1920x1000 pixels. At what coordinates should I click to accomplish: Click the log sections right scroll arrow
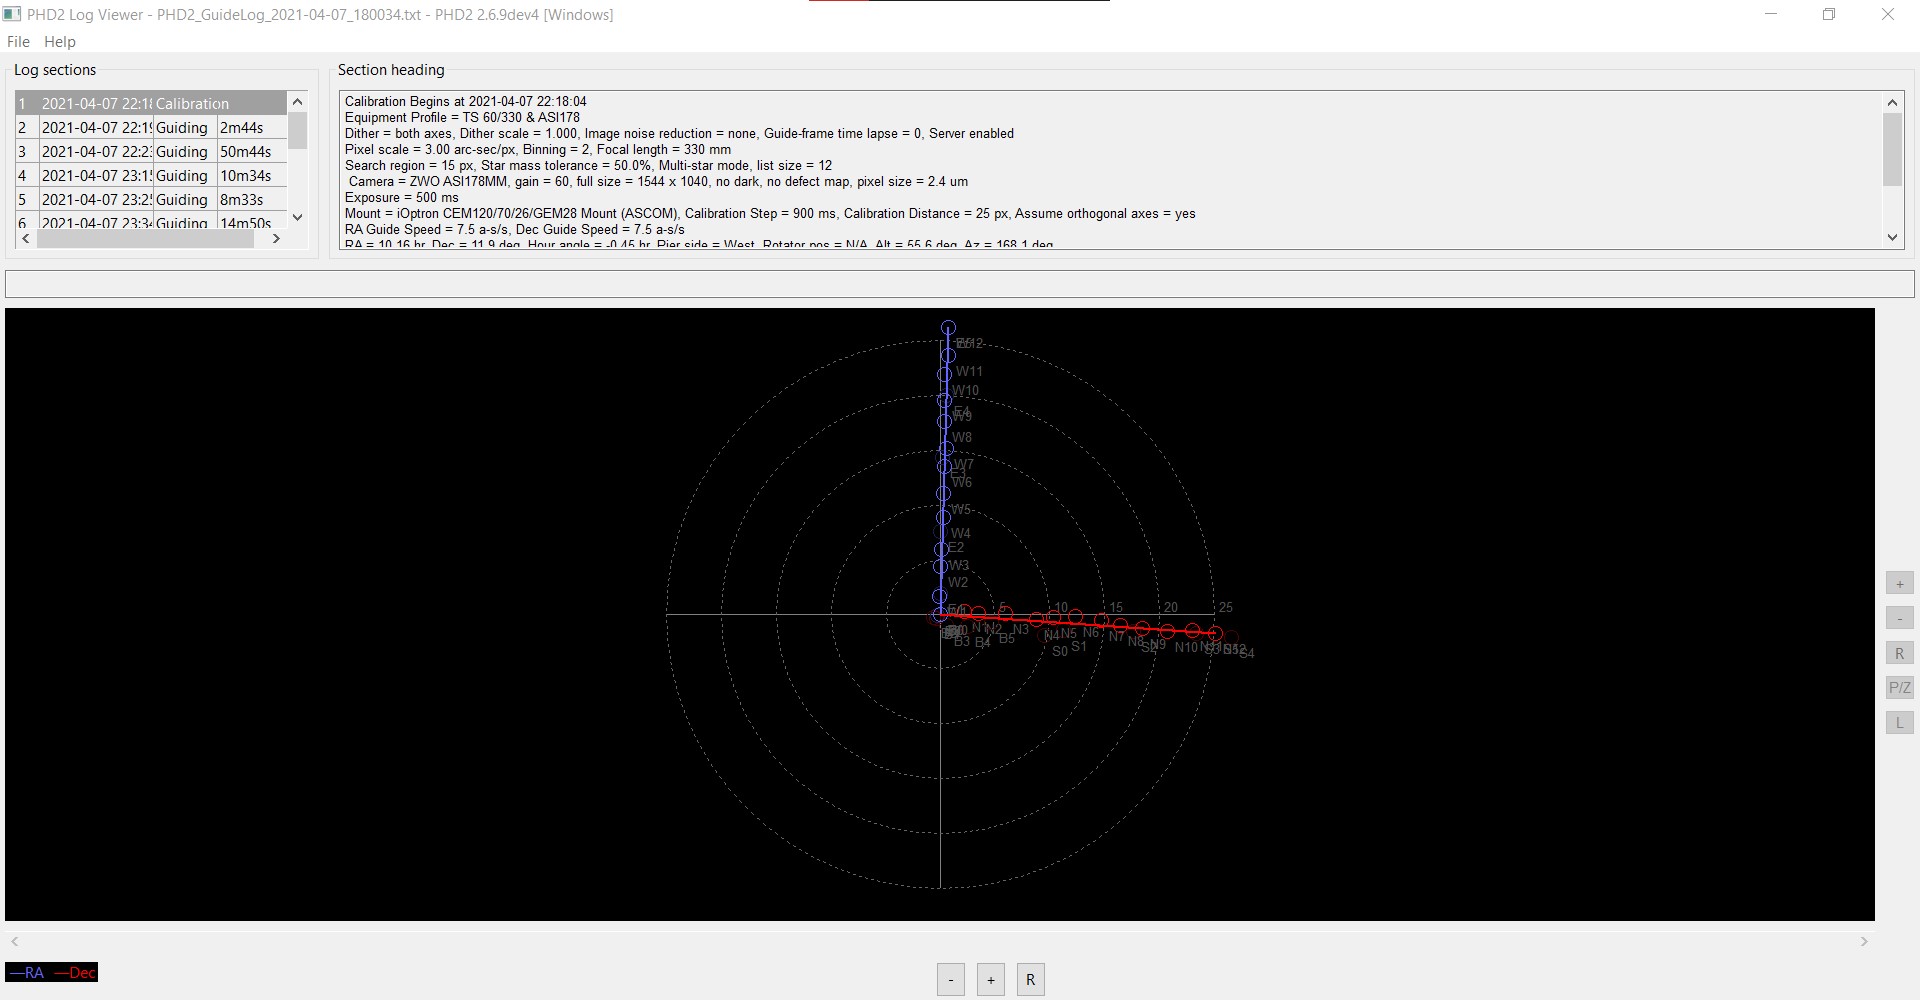tap(276, 239)
